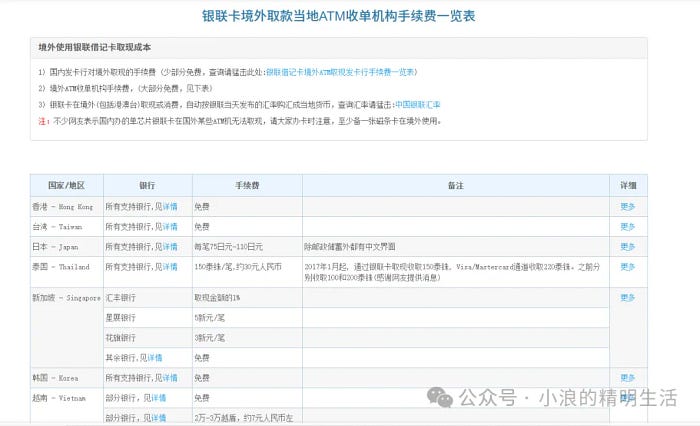This screenshot has width=700, height=426.
Task: Click 更多 for Hong Kong
Action: click(628, 207)
